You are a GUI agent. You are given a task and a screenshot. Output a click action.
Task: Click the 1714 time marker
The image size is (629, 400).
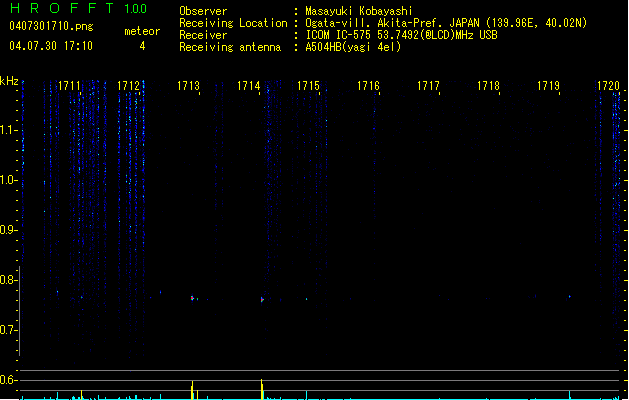(248, 86)
